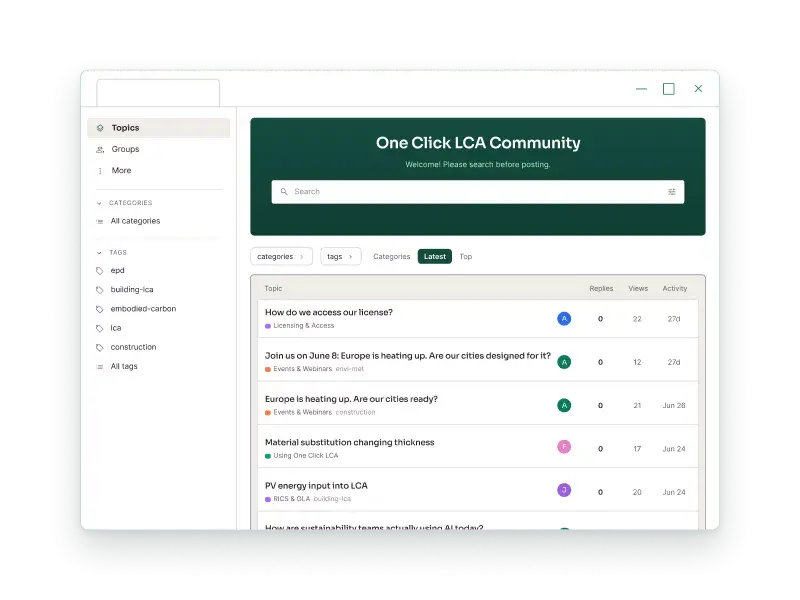The width and height of the screenshot is (800, 600).
Task: Sort by the Views column header
Action: coord(638,288)
